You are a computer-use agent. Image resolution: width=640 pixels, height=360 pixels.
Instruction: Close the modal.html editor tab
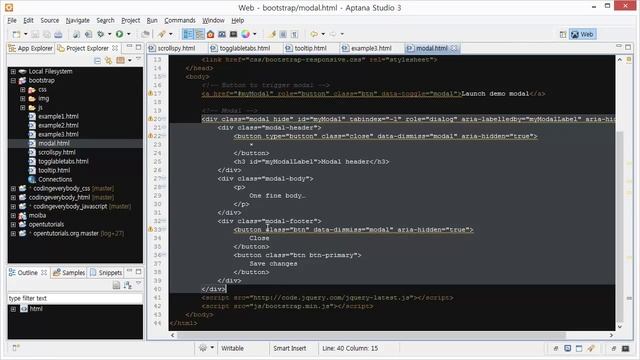[454, 48]
